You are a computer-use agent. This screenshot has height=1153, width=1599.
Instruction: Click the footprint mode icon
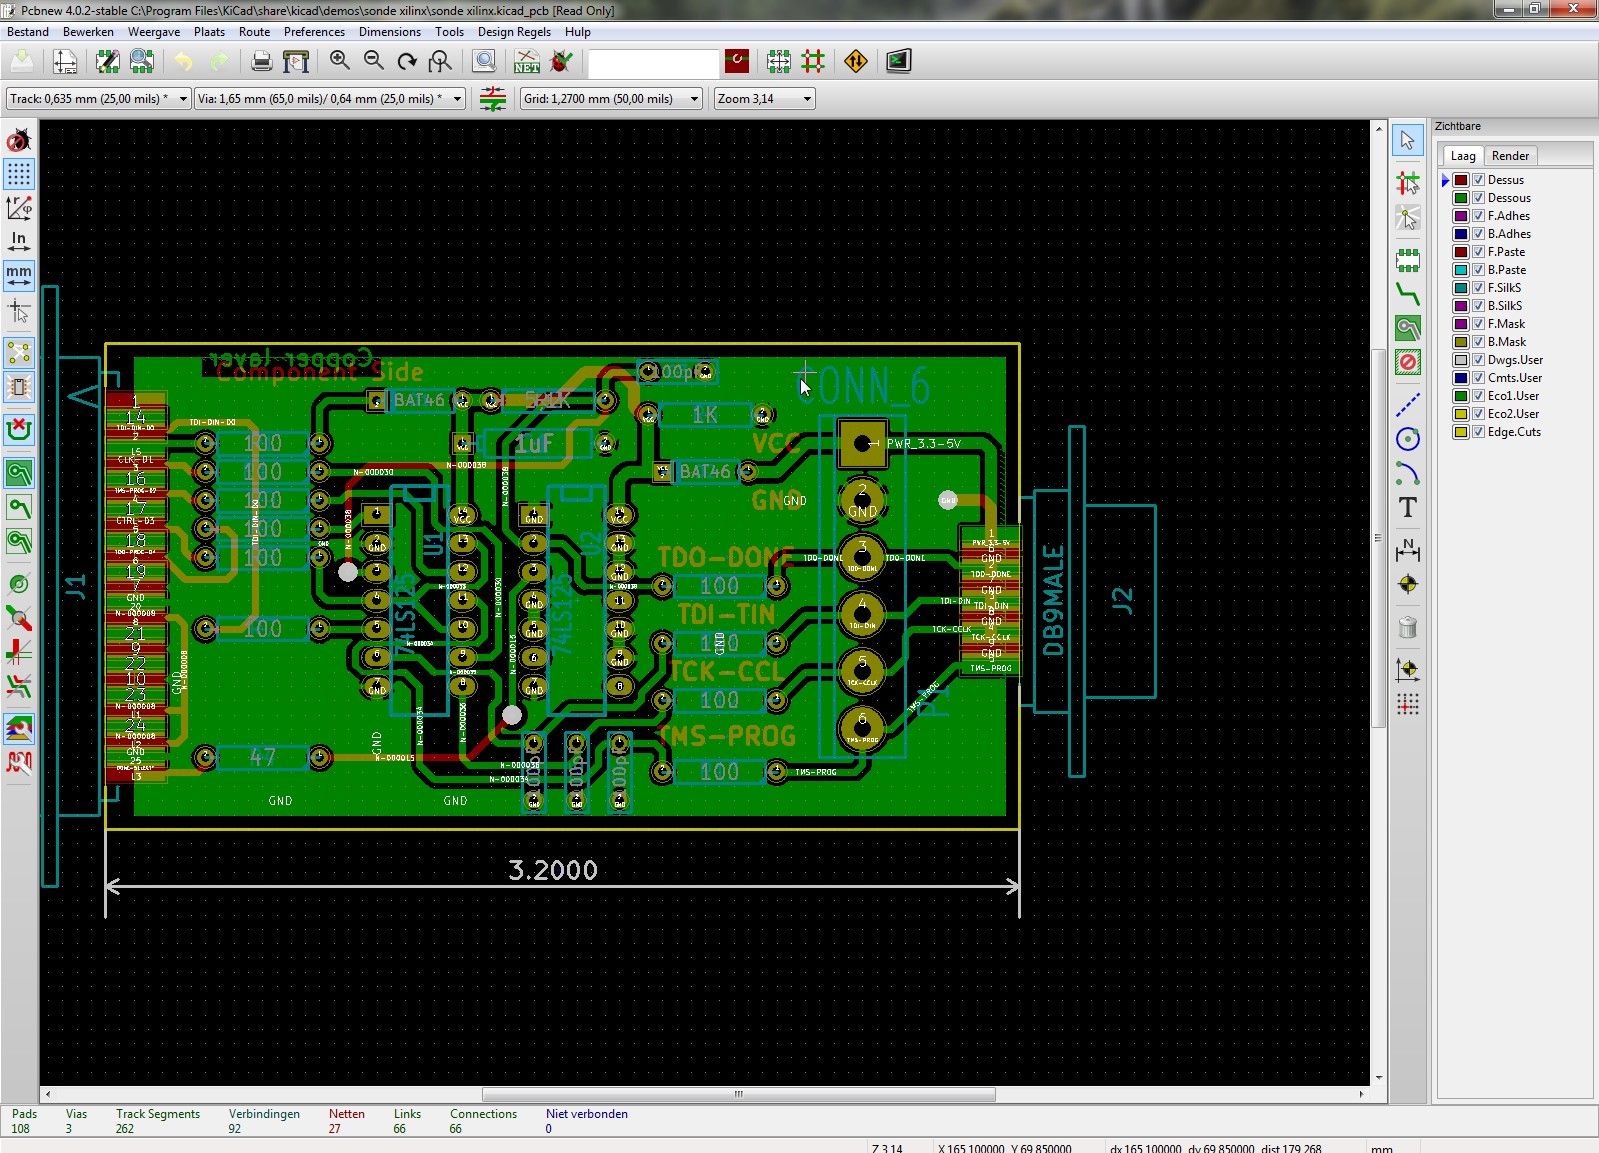[779, 62]
